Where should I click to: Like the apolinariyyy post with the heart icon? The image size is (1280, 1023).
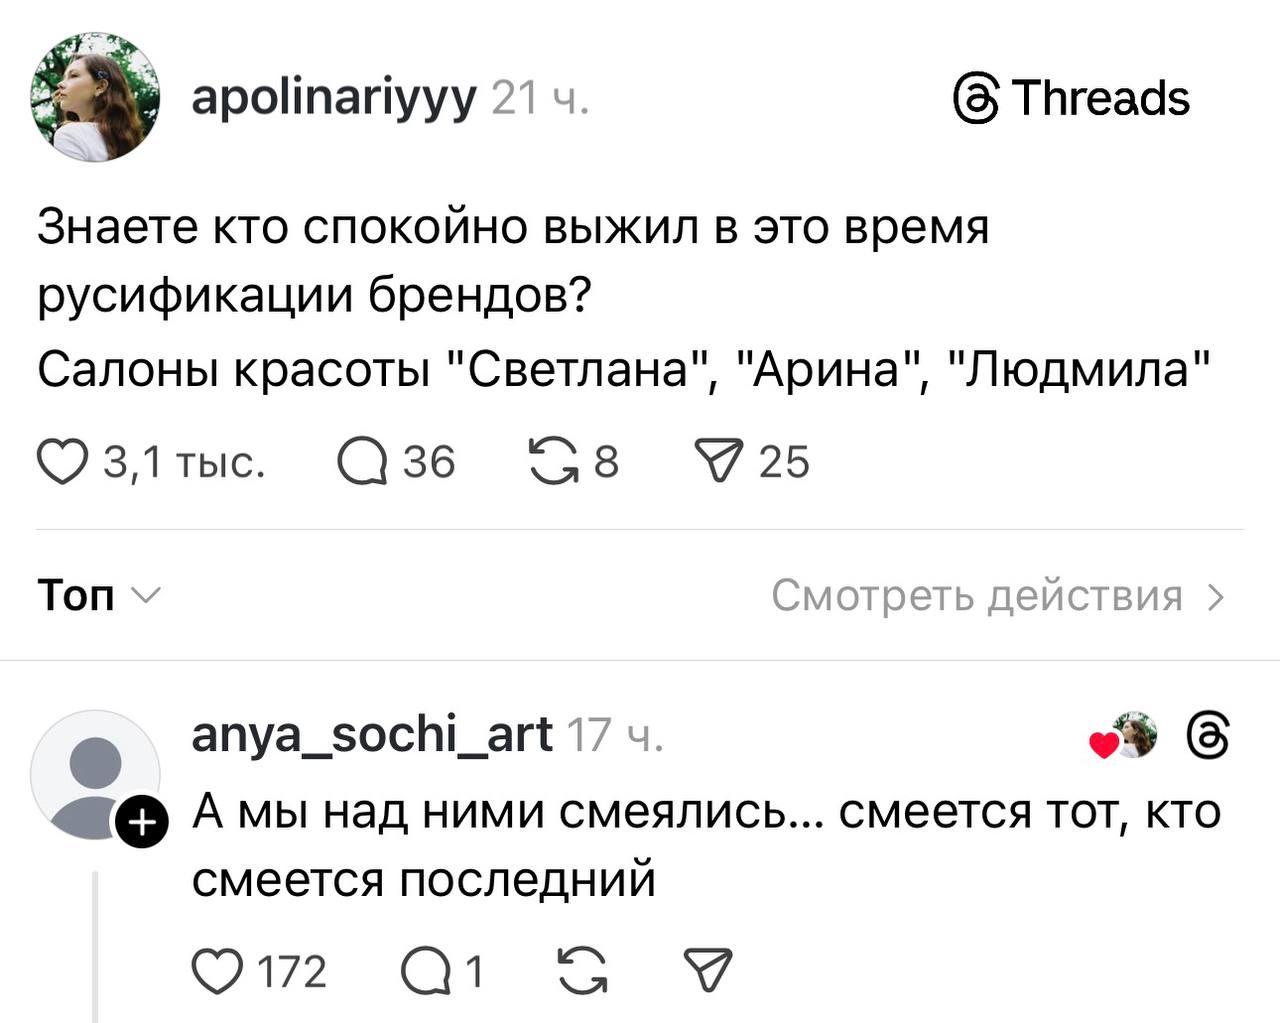pos(62,462)
